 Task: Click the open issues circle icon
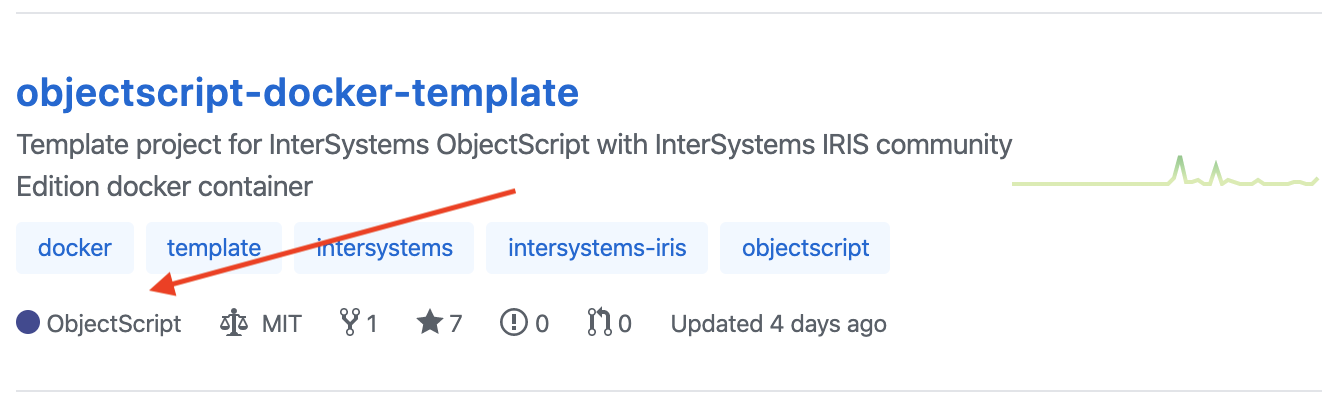[x=514, y=323]
